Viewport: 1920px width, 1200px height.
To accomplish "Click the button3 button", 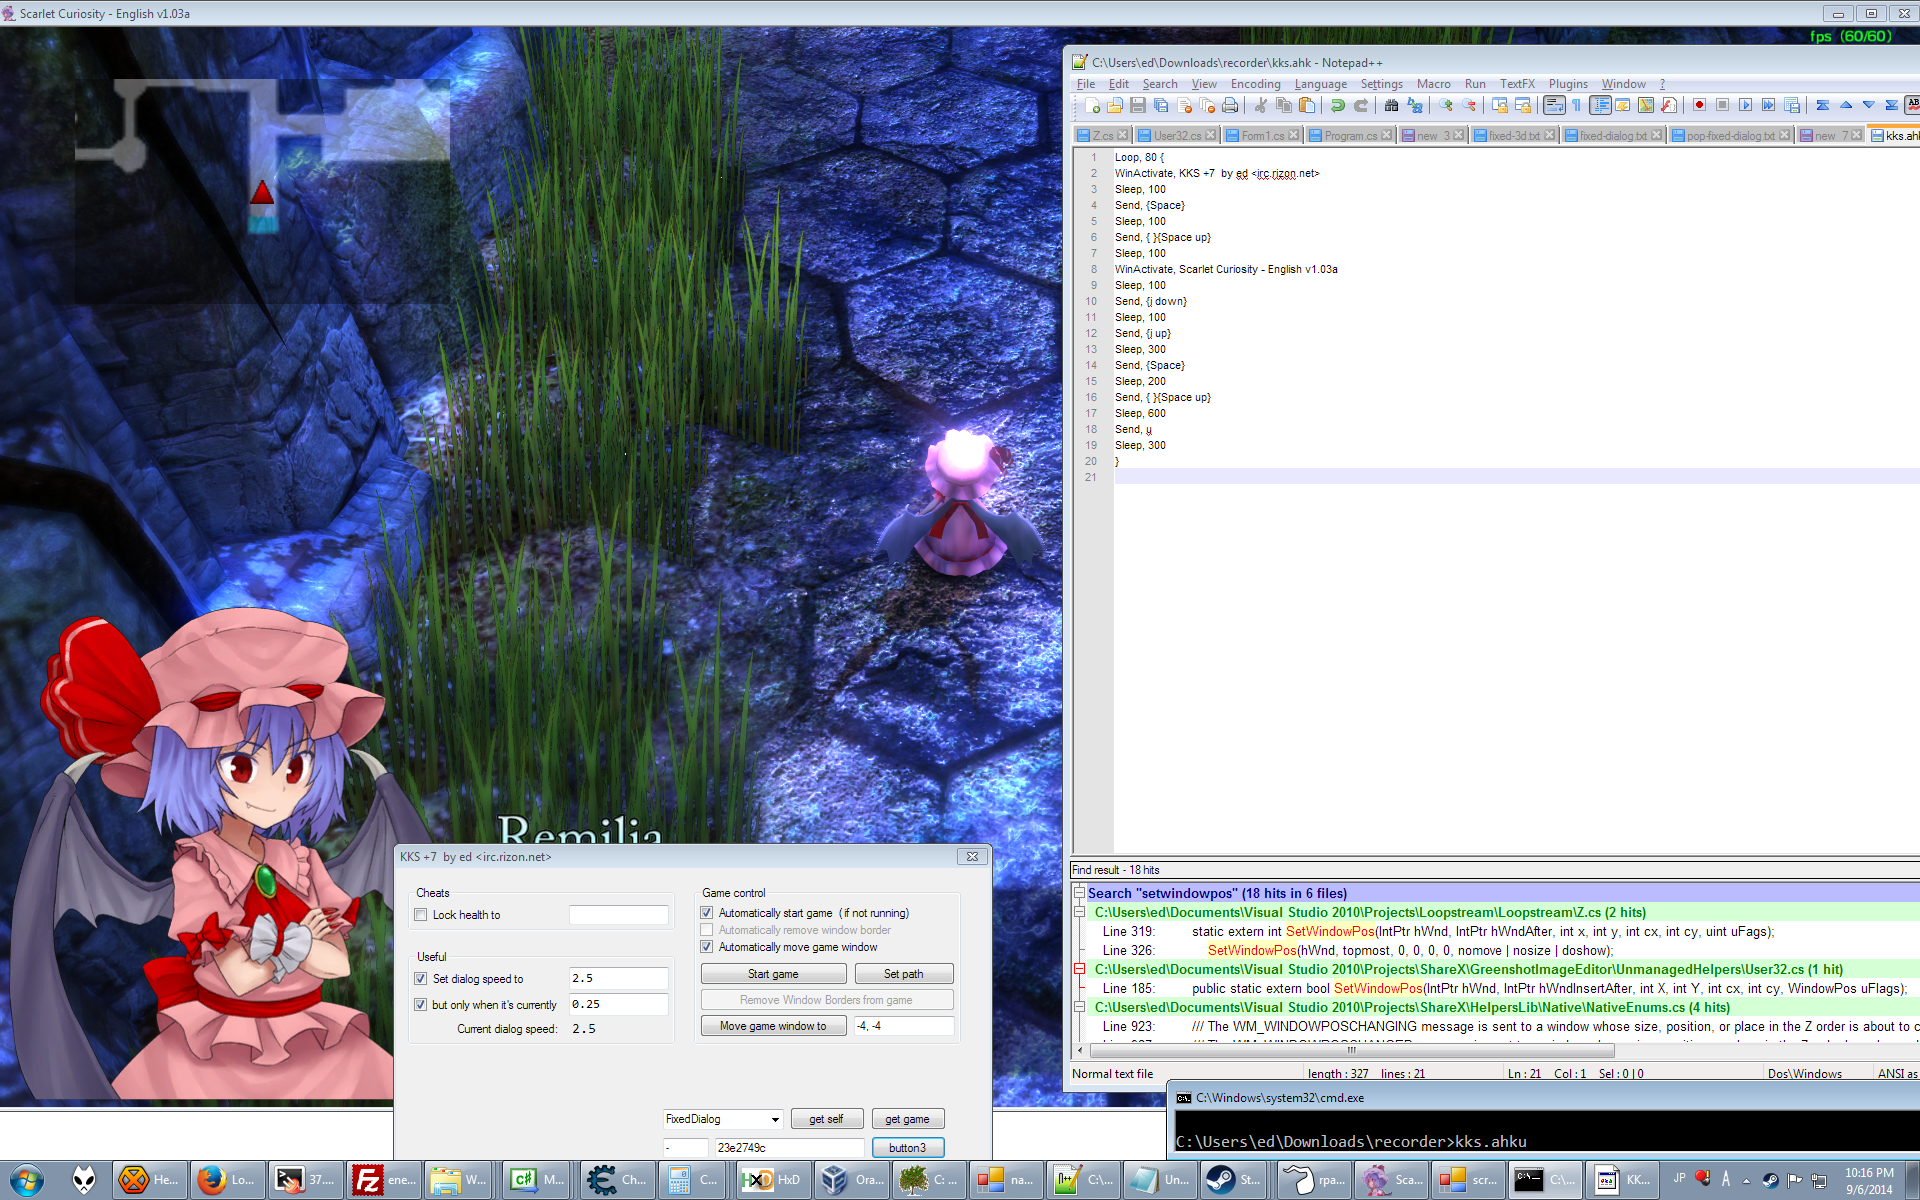I will (907, 1148).
